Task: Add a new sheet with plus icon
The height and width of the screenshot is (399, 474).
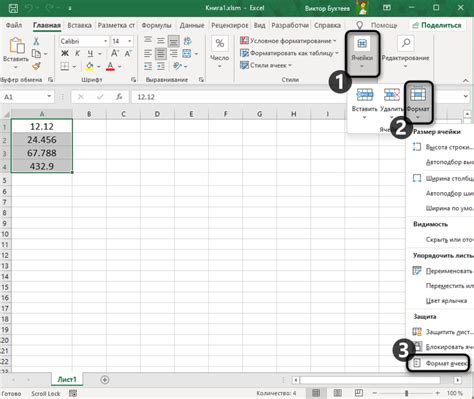Action: pos(105,380)
